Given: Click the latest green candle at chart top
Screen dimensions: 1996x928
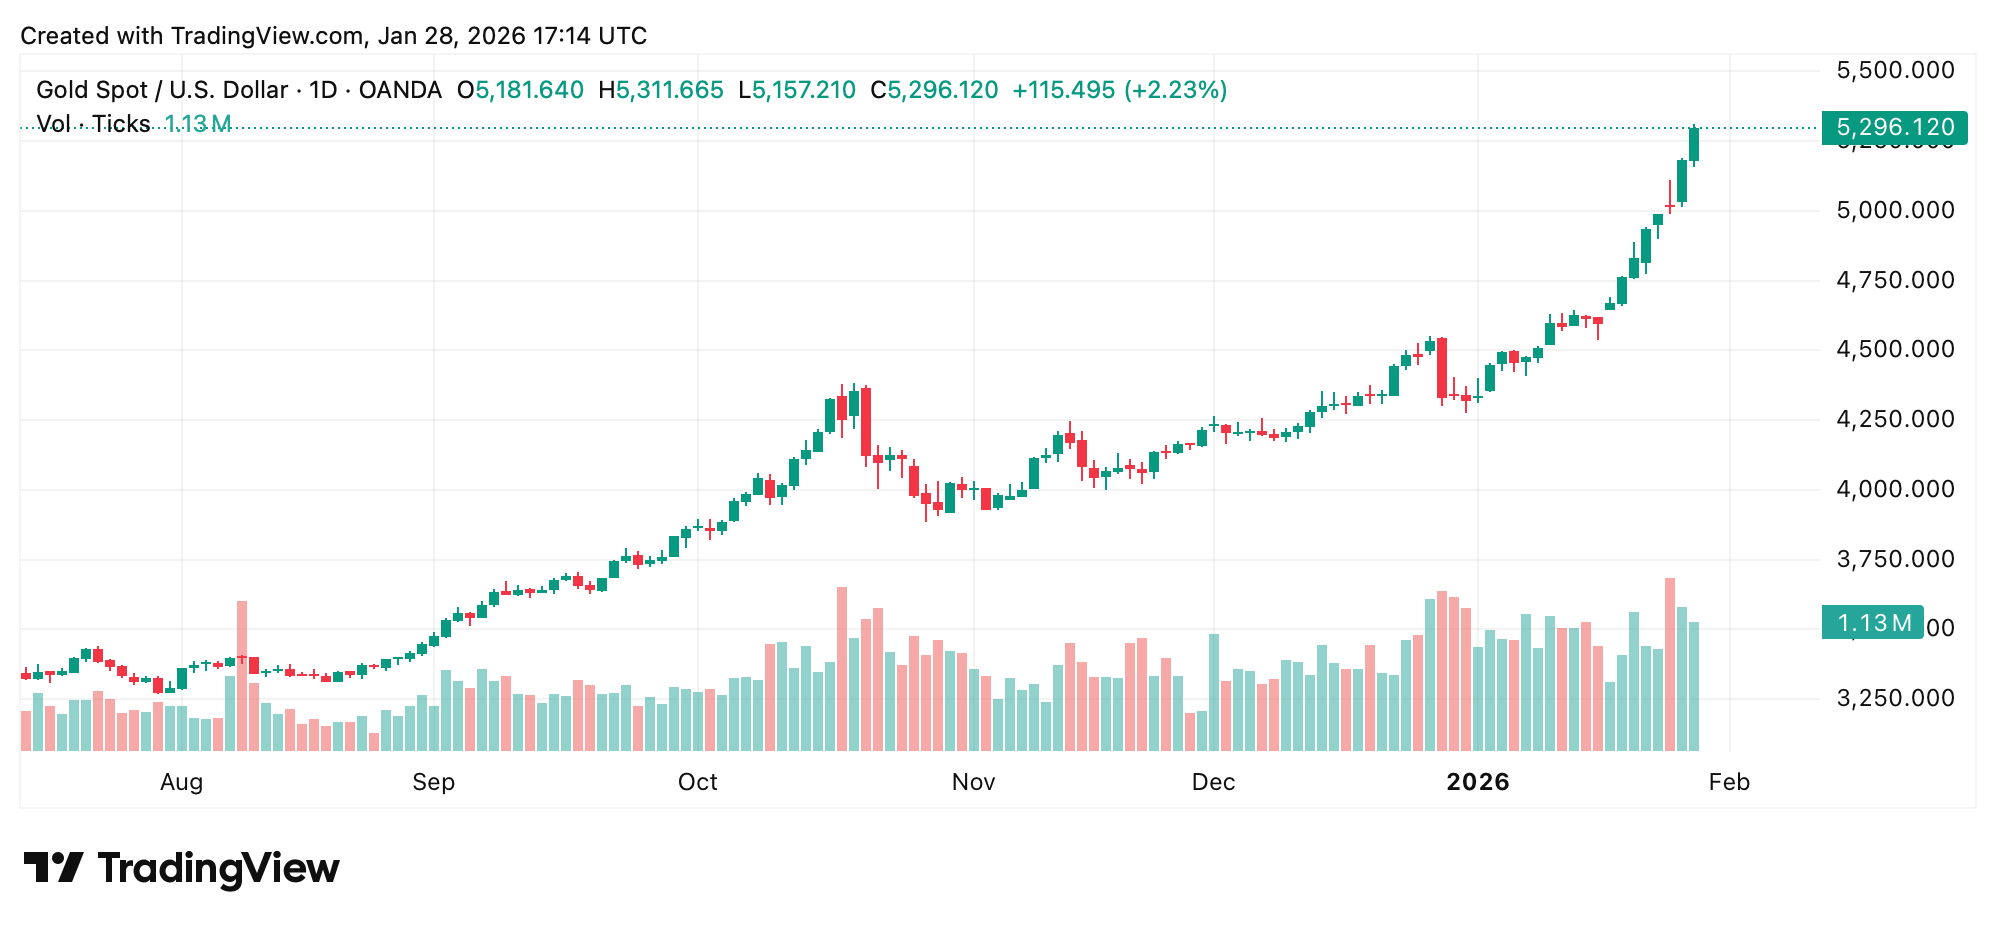Looking at the screenshot, I should pos(1694,144).
